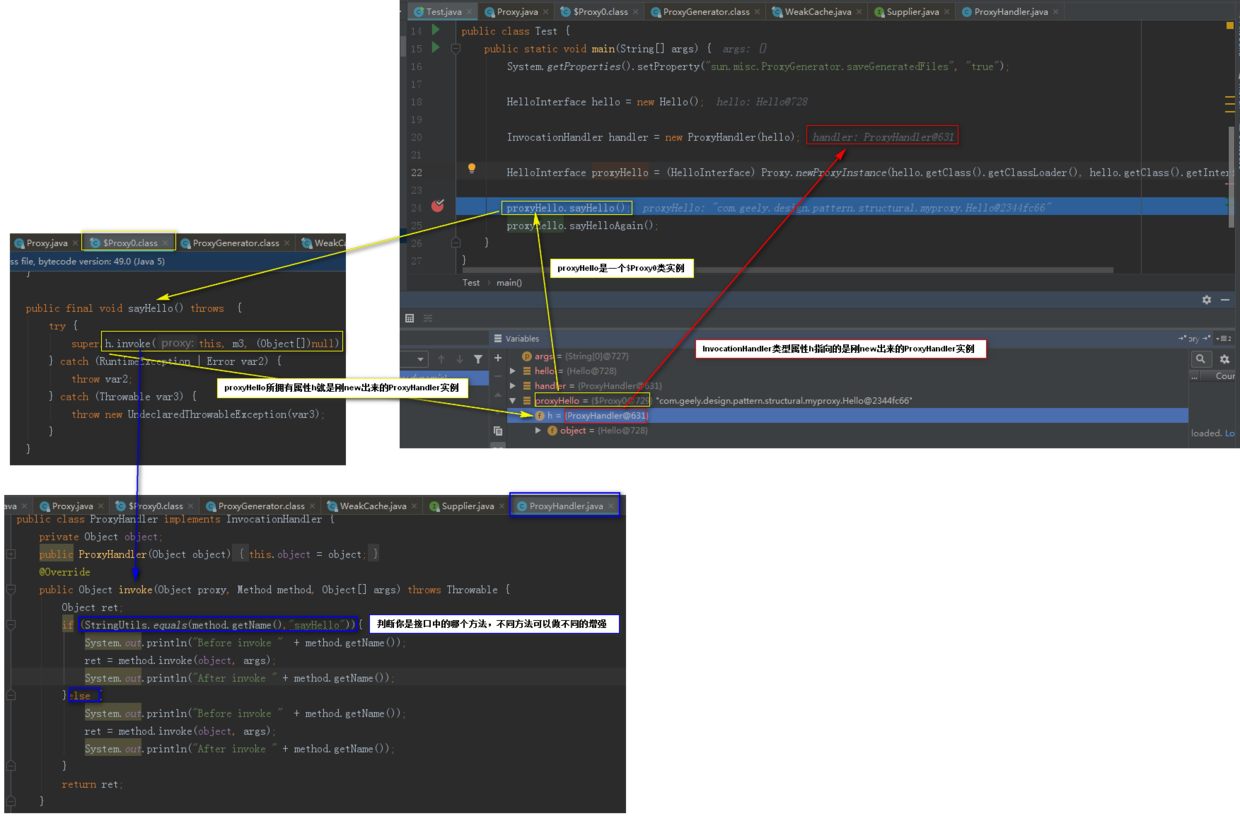Click the yellow warning indicator at top of editor
The height and width of the screenshot is (816, 1240).
coord(1230,25)
